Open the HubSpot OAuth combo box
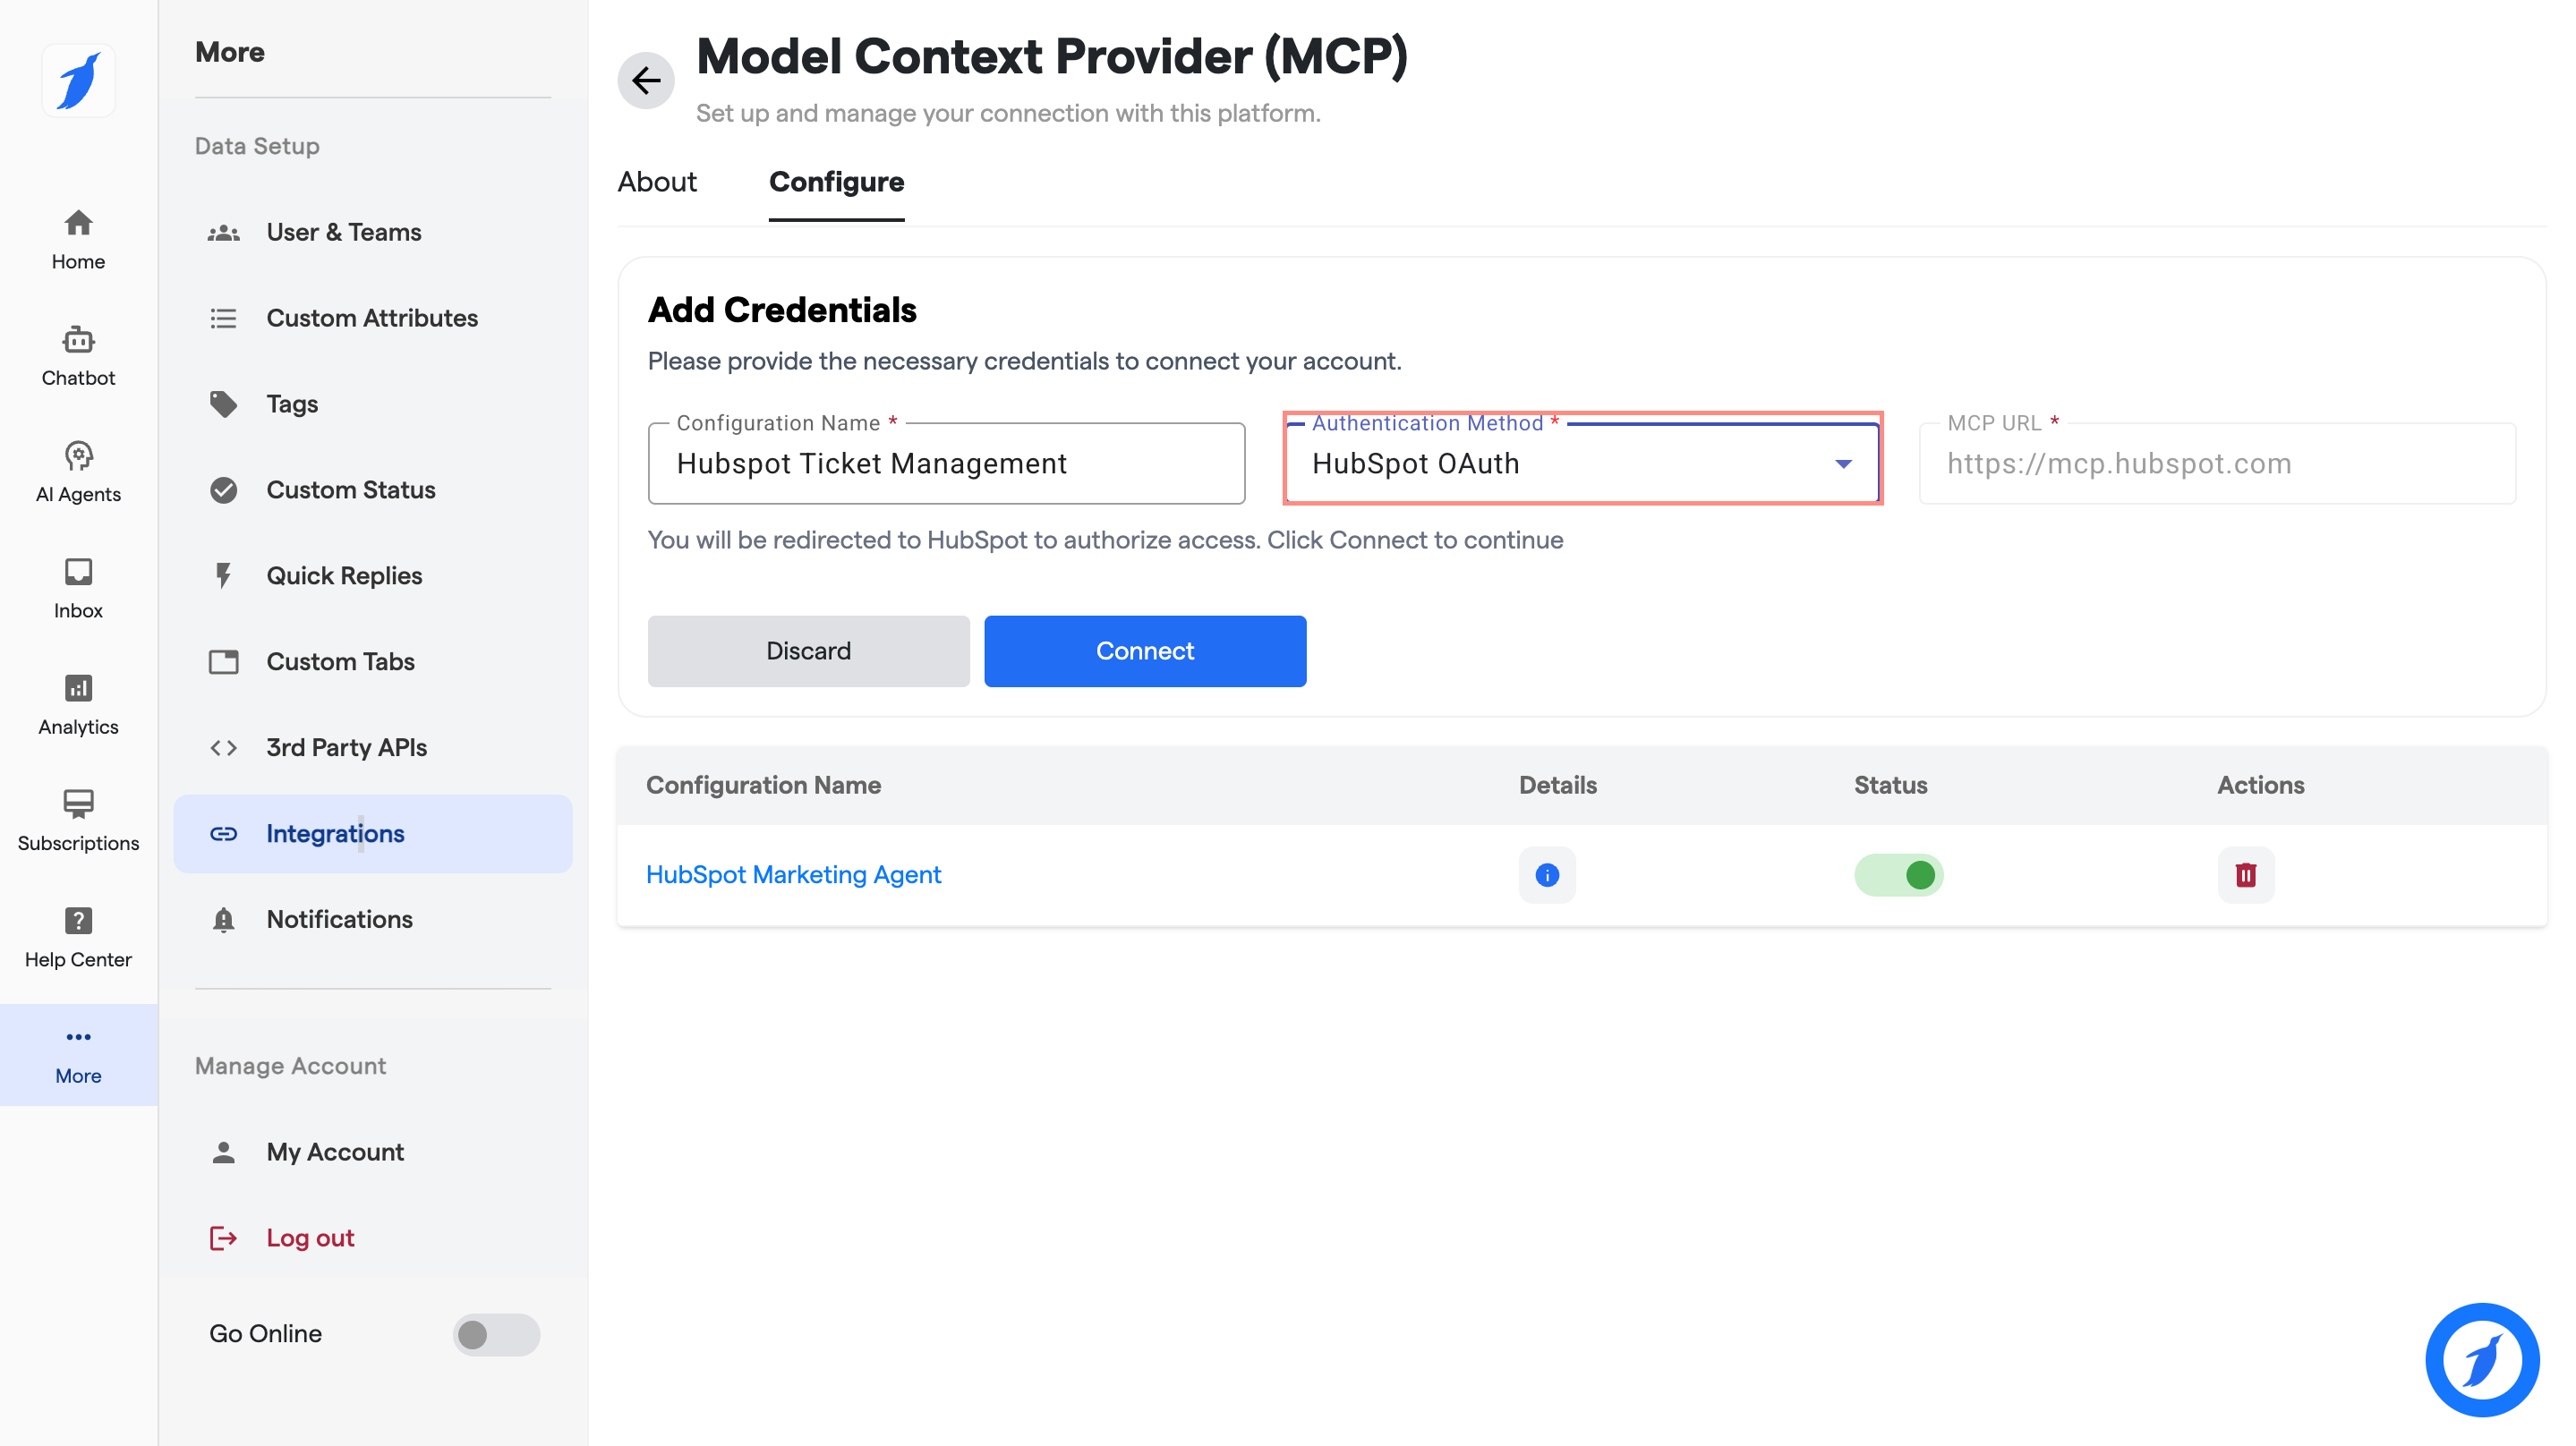2576x1446 pixels. click(1582, 464)
